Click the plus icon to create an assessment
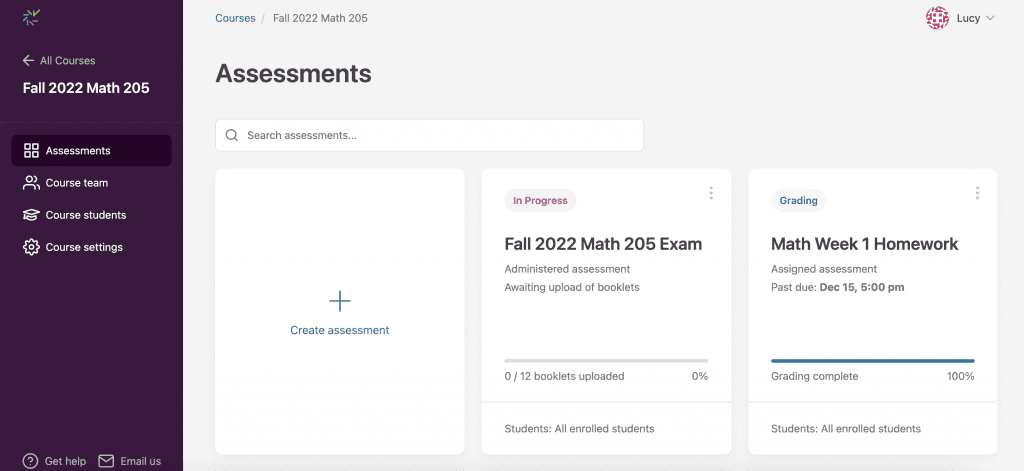Viewport: 1024px width, 471px height. pyautogui.click(x=340, y=301)
